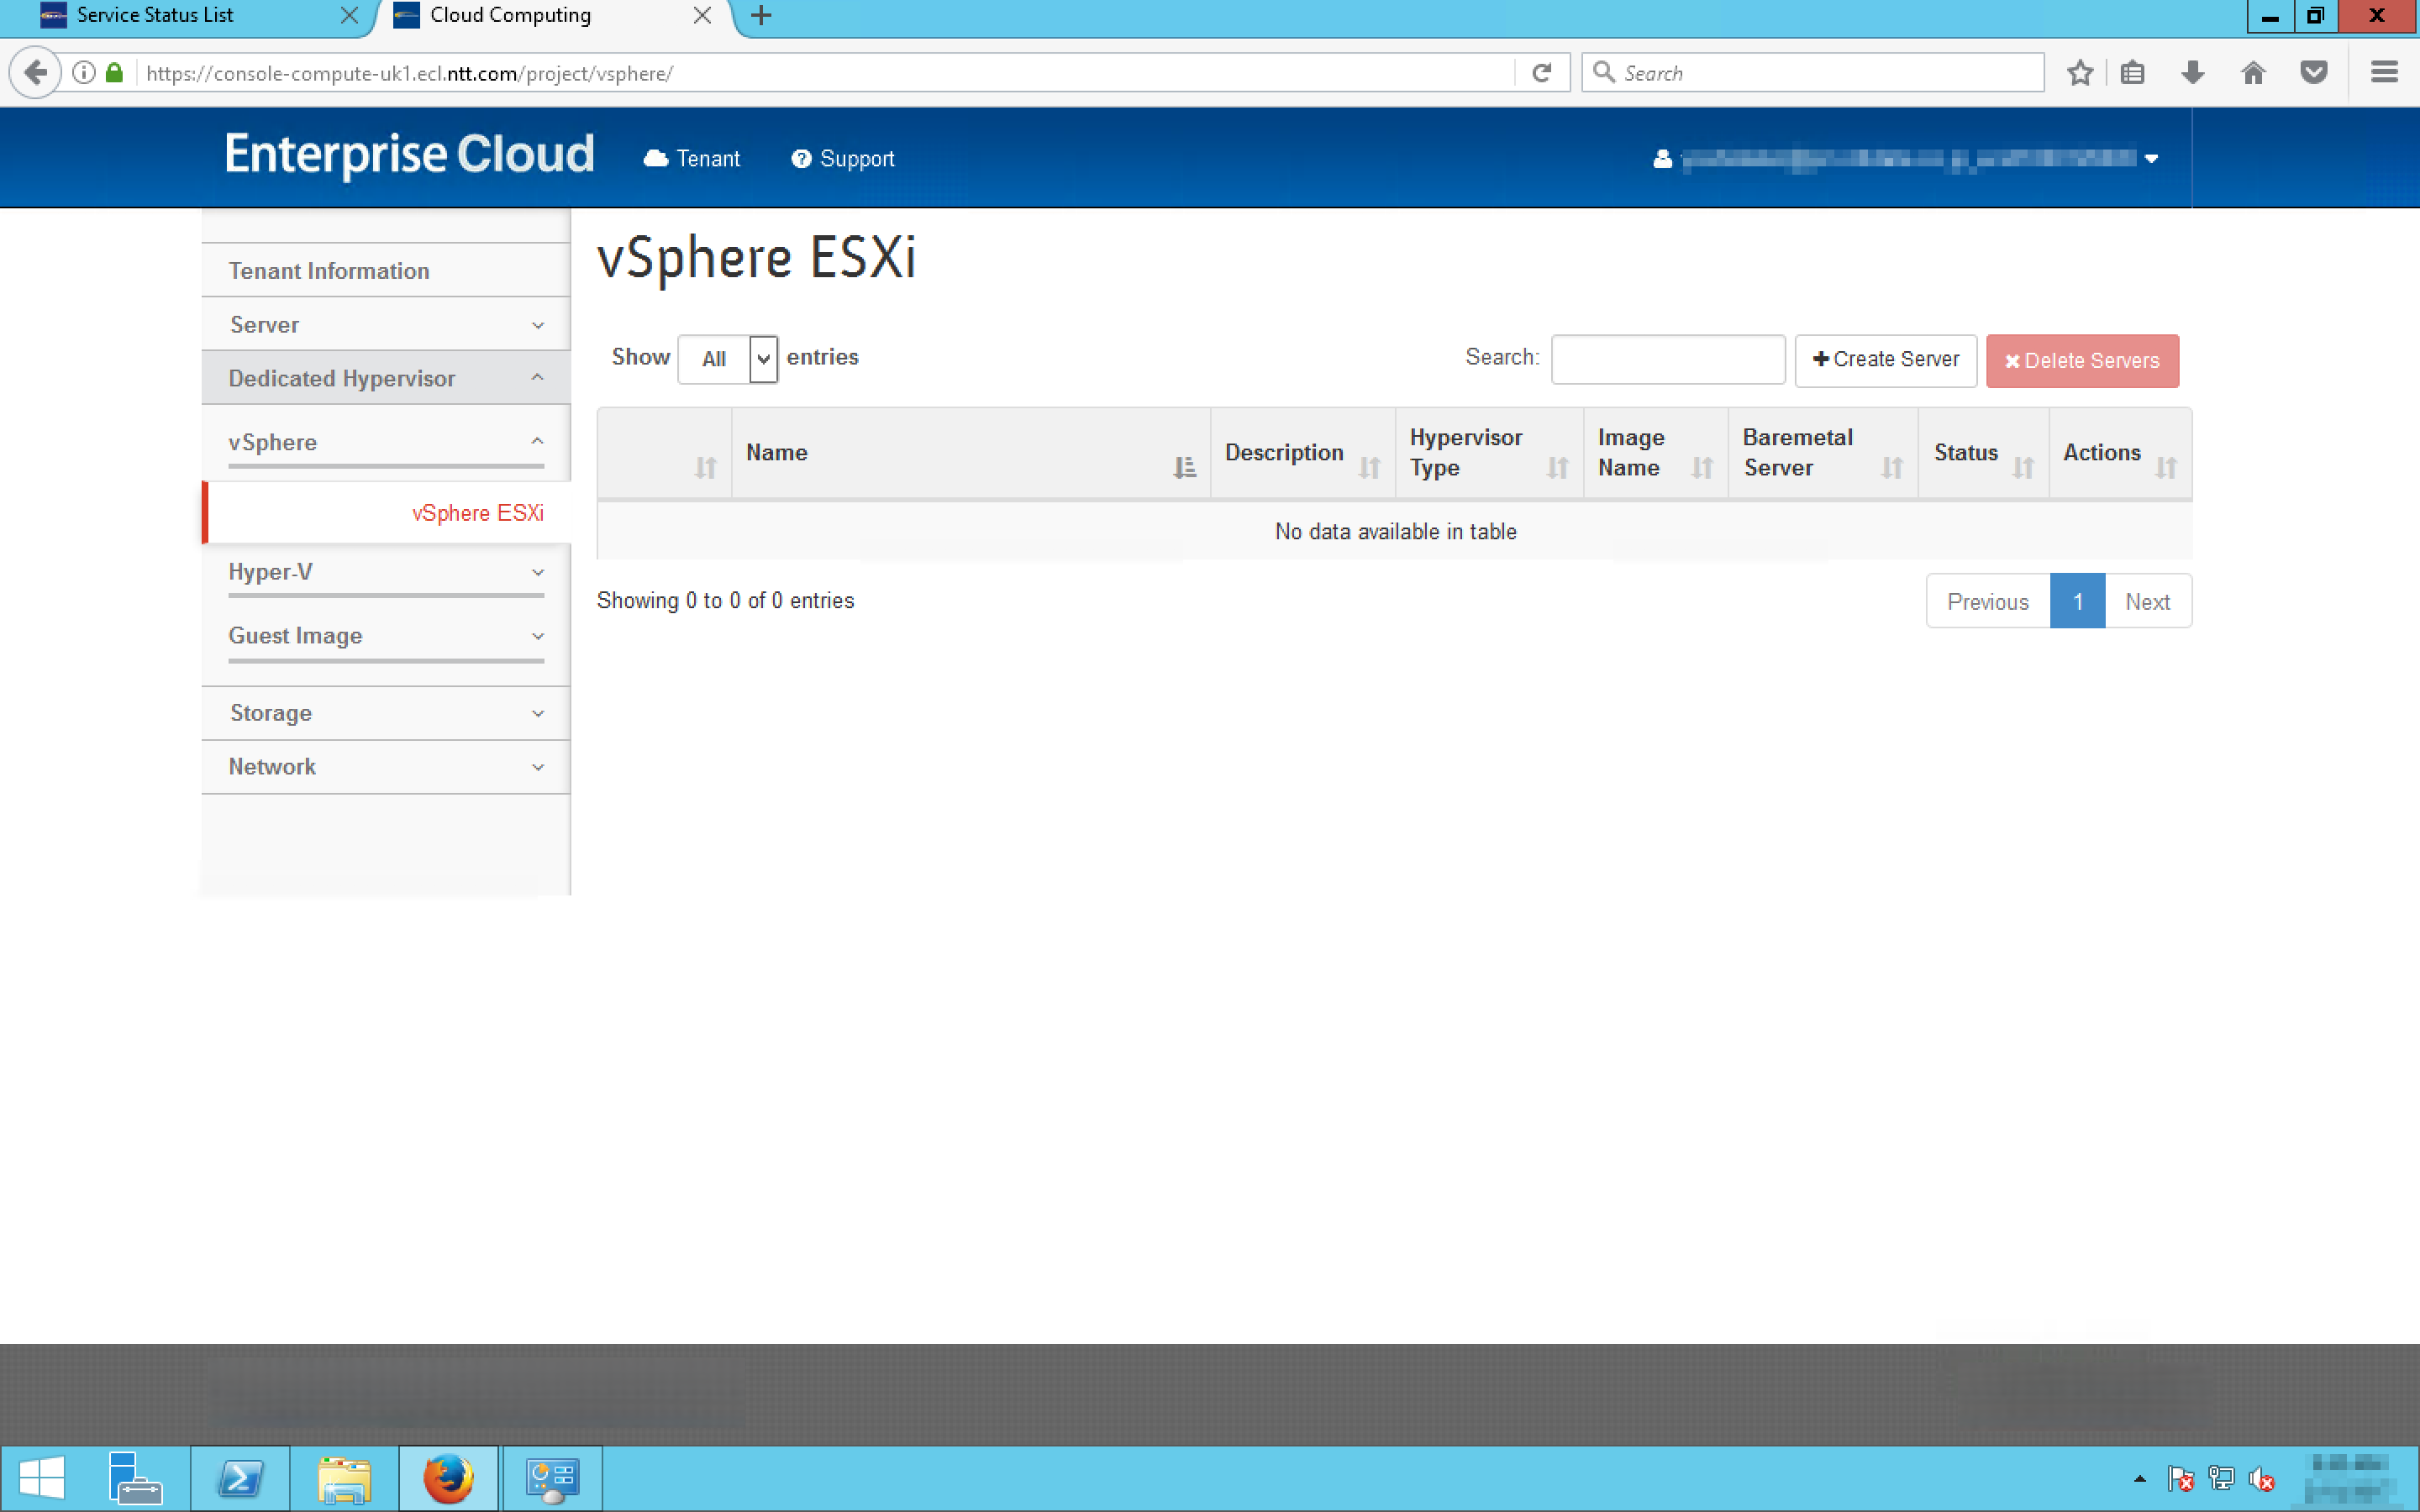Open the Pocket icon in toolbar
This screenshot has width=2420, height=1512.
pyautogui.click(x=2313, y=73)
